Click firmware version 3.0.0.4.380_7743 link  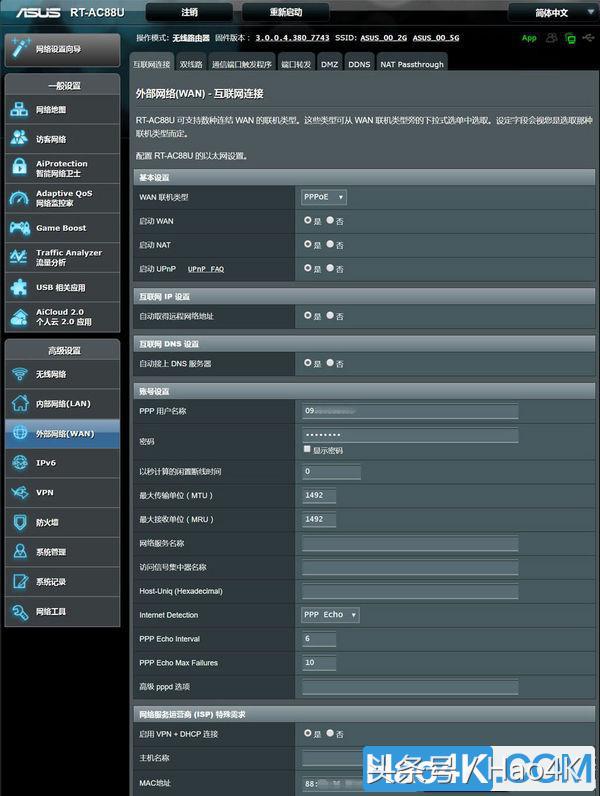292,38
